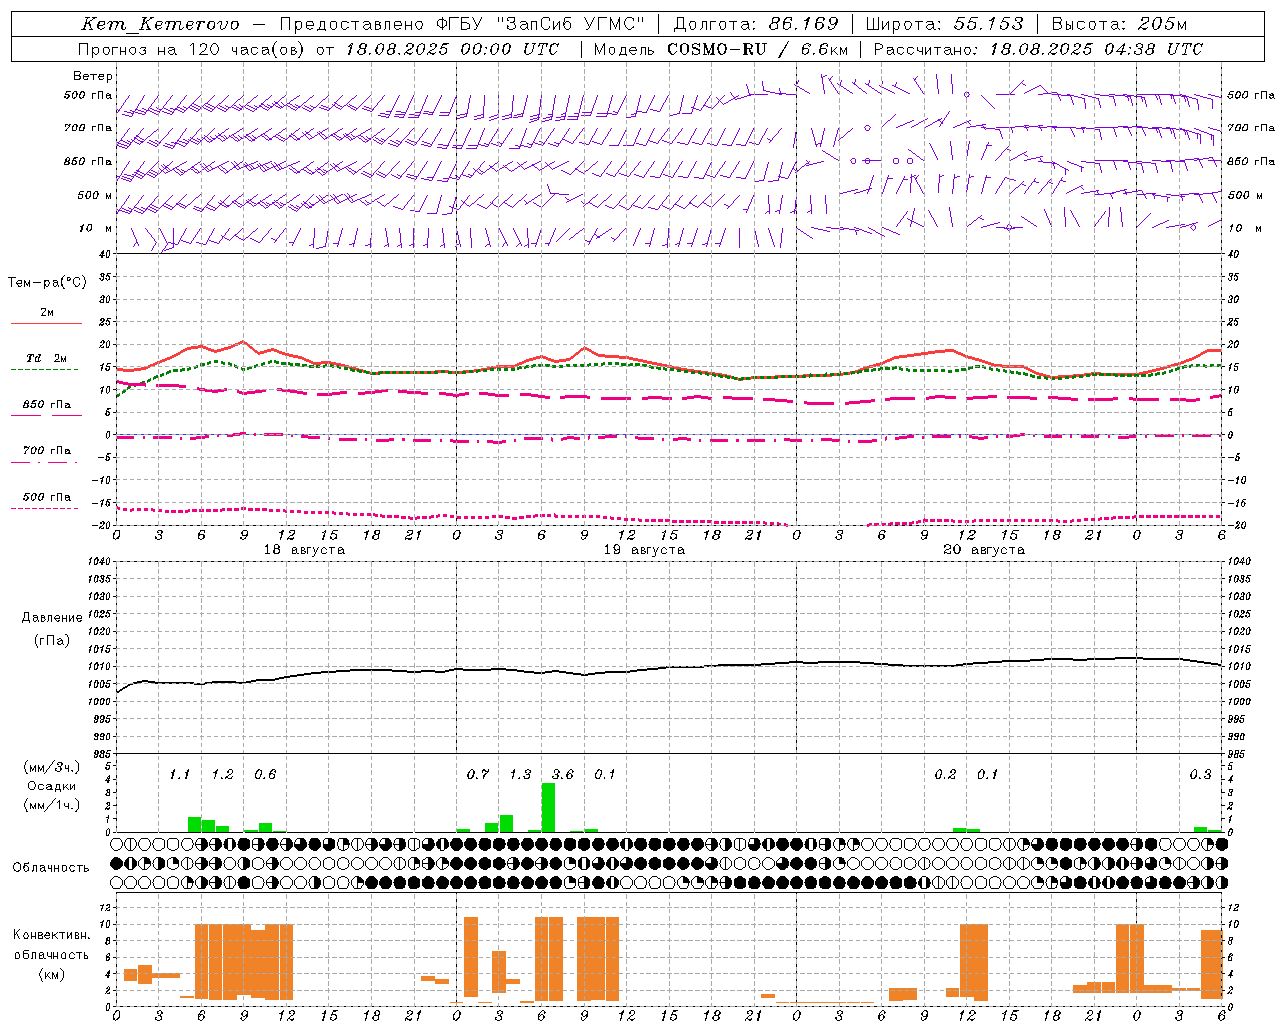The image size is (1280, 1024).
Task: Click the "(км)" unit under облачность
Action: coord(52,974)
